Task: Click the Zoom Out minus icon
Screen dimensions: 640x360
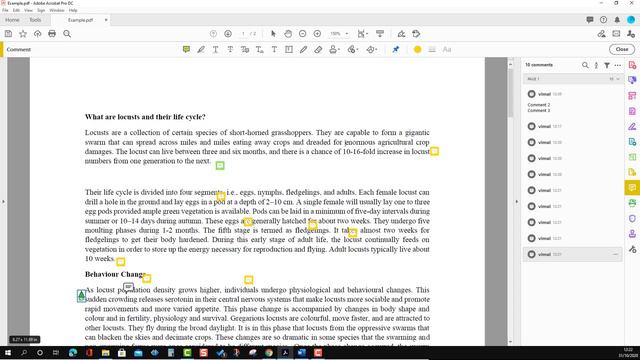Action: [302, 34]
